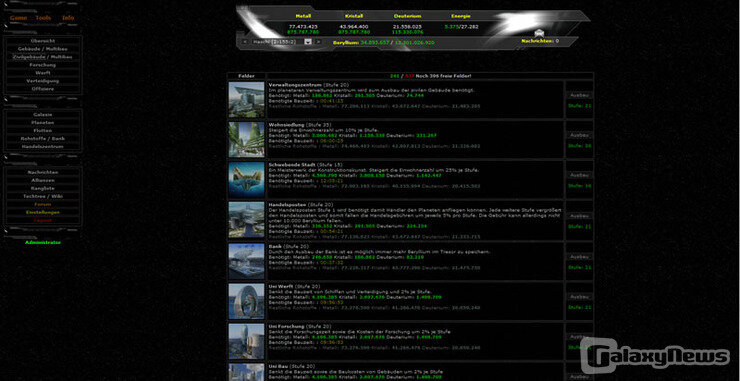Click the Kristall resource header

point(353,16)
